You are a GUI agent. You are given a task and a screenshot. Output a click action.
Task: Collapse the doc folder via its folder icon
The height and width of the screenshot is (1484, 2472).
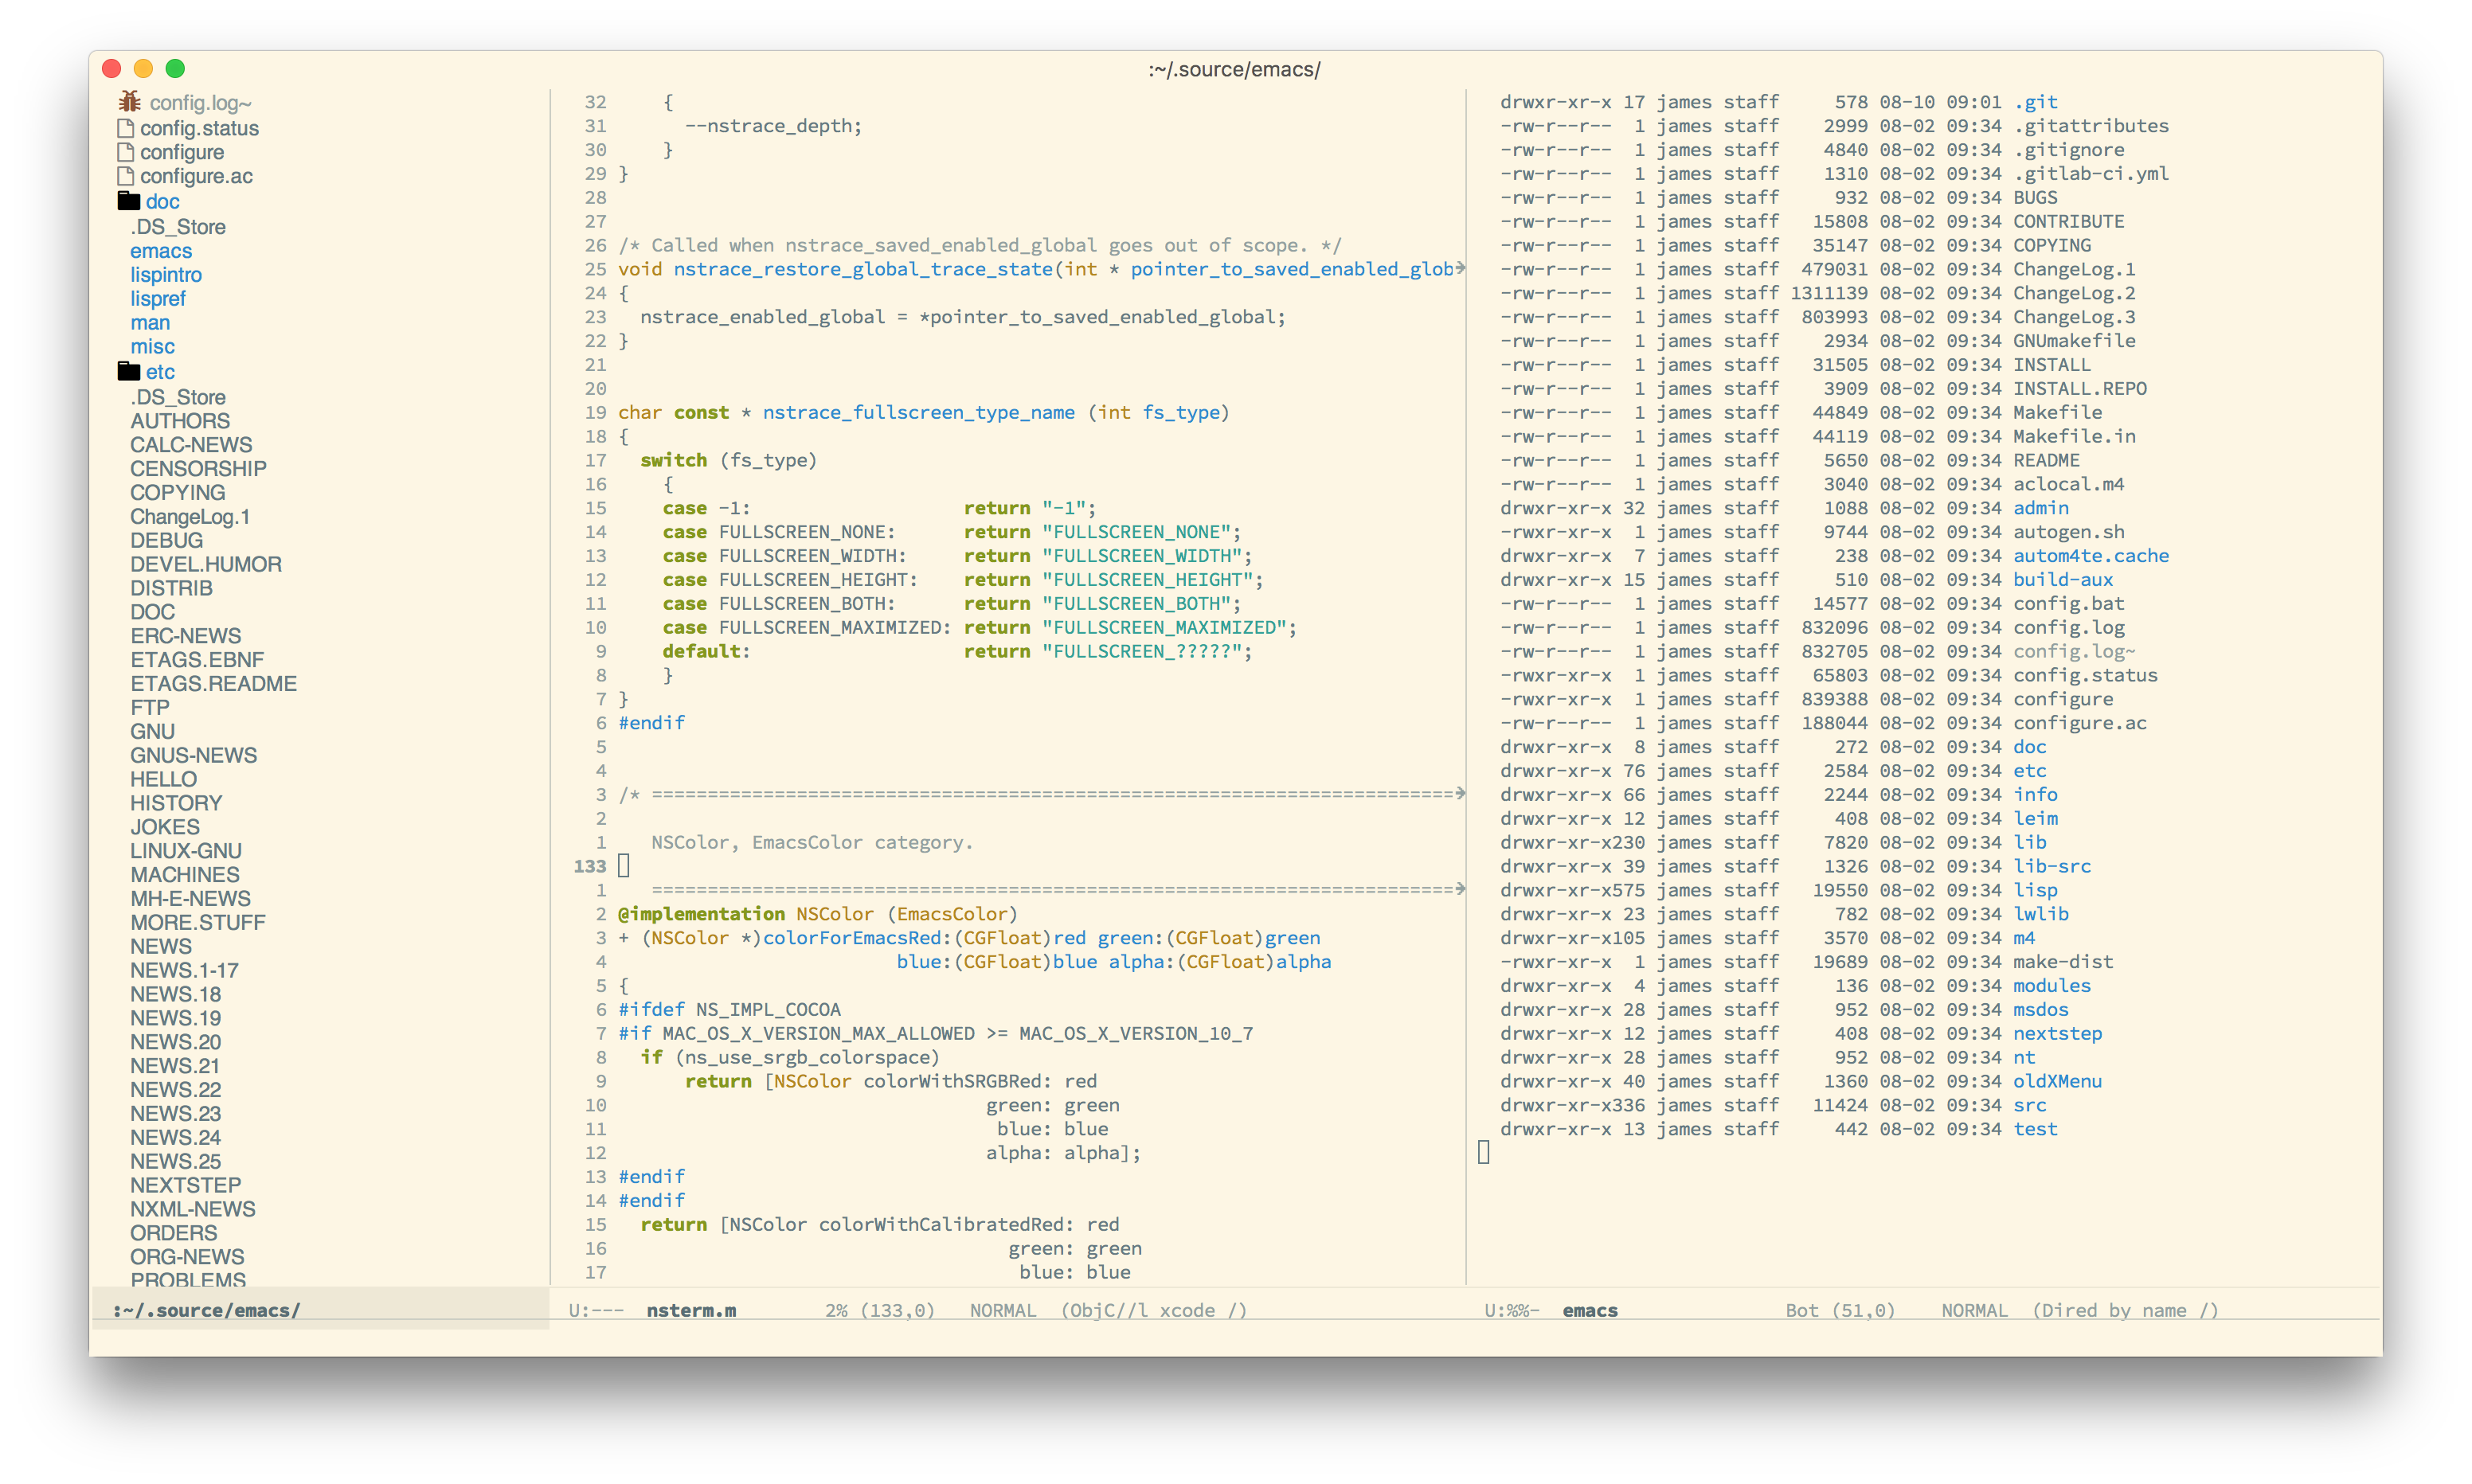(129, 201)
